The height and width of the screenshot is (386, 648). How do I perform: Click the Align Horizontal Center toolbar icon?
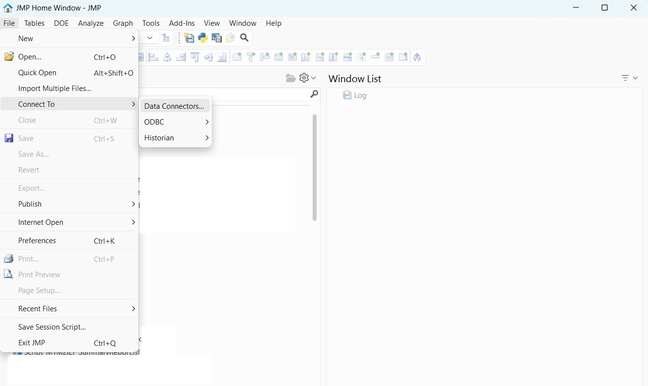167,57
